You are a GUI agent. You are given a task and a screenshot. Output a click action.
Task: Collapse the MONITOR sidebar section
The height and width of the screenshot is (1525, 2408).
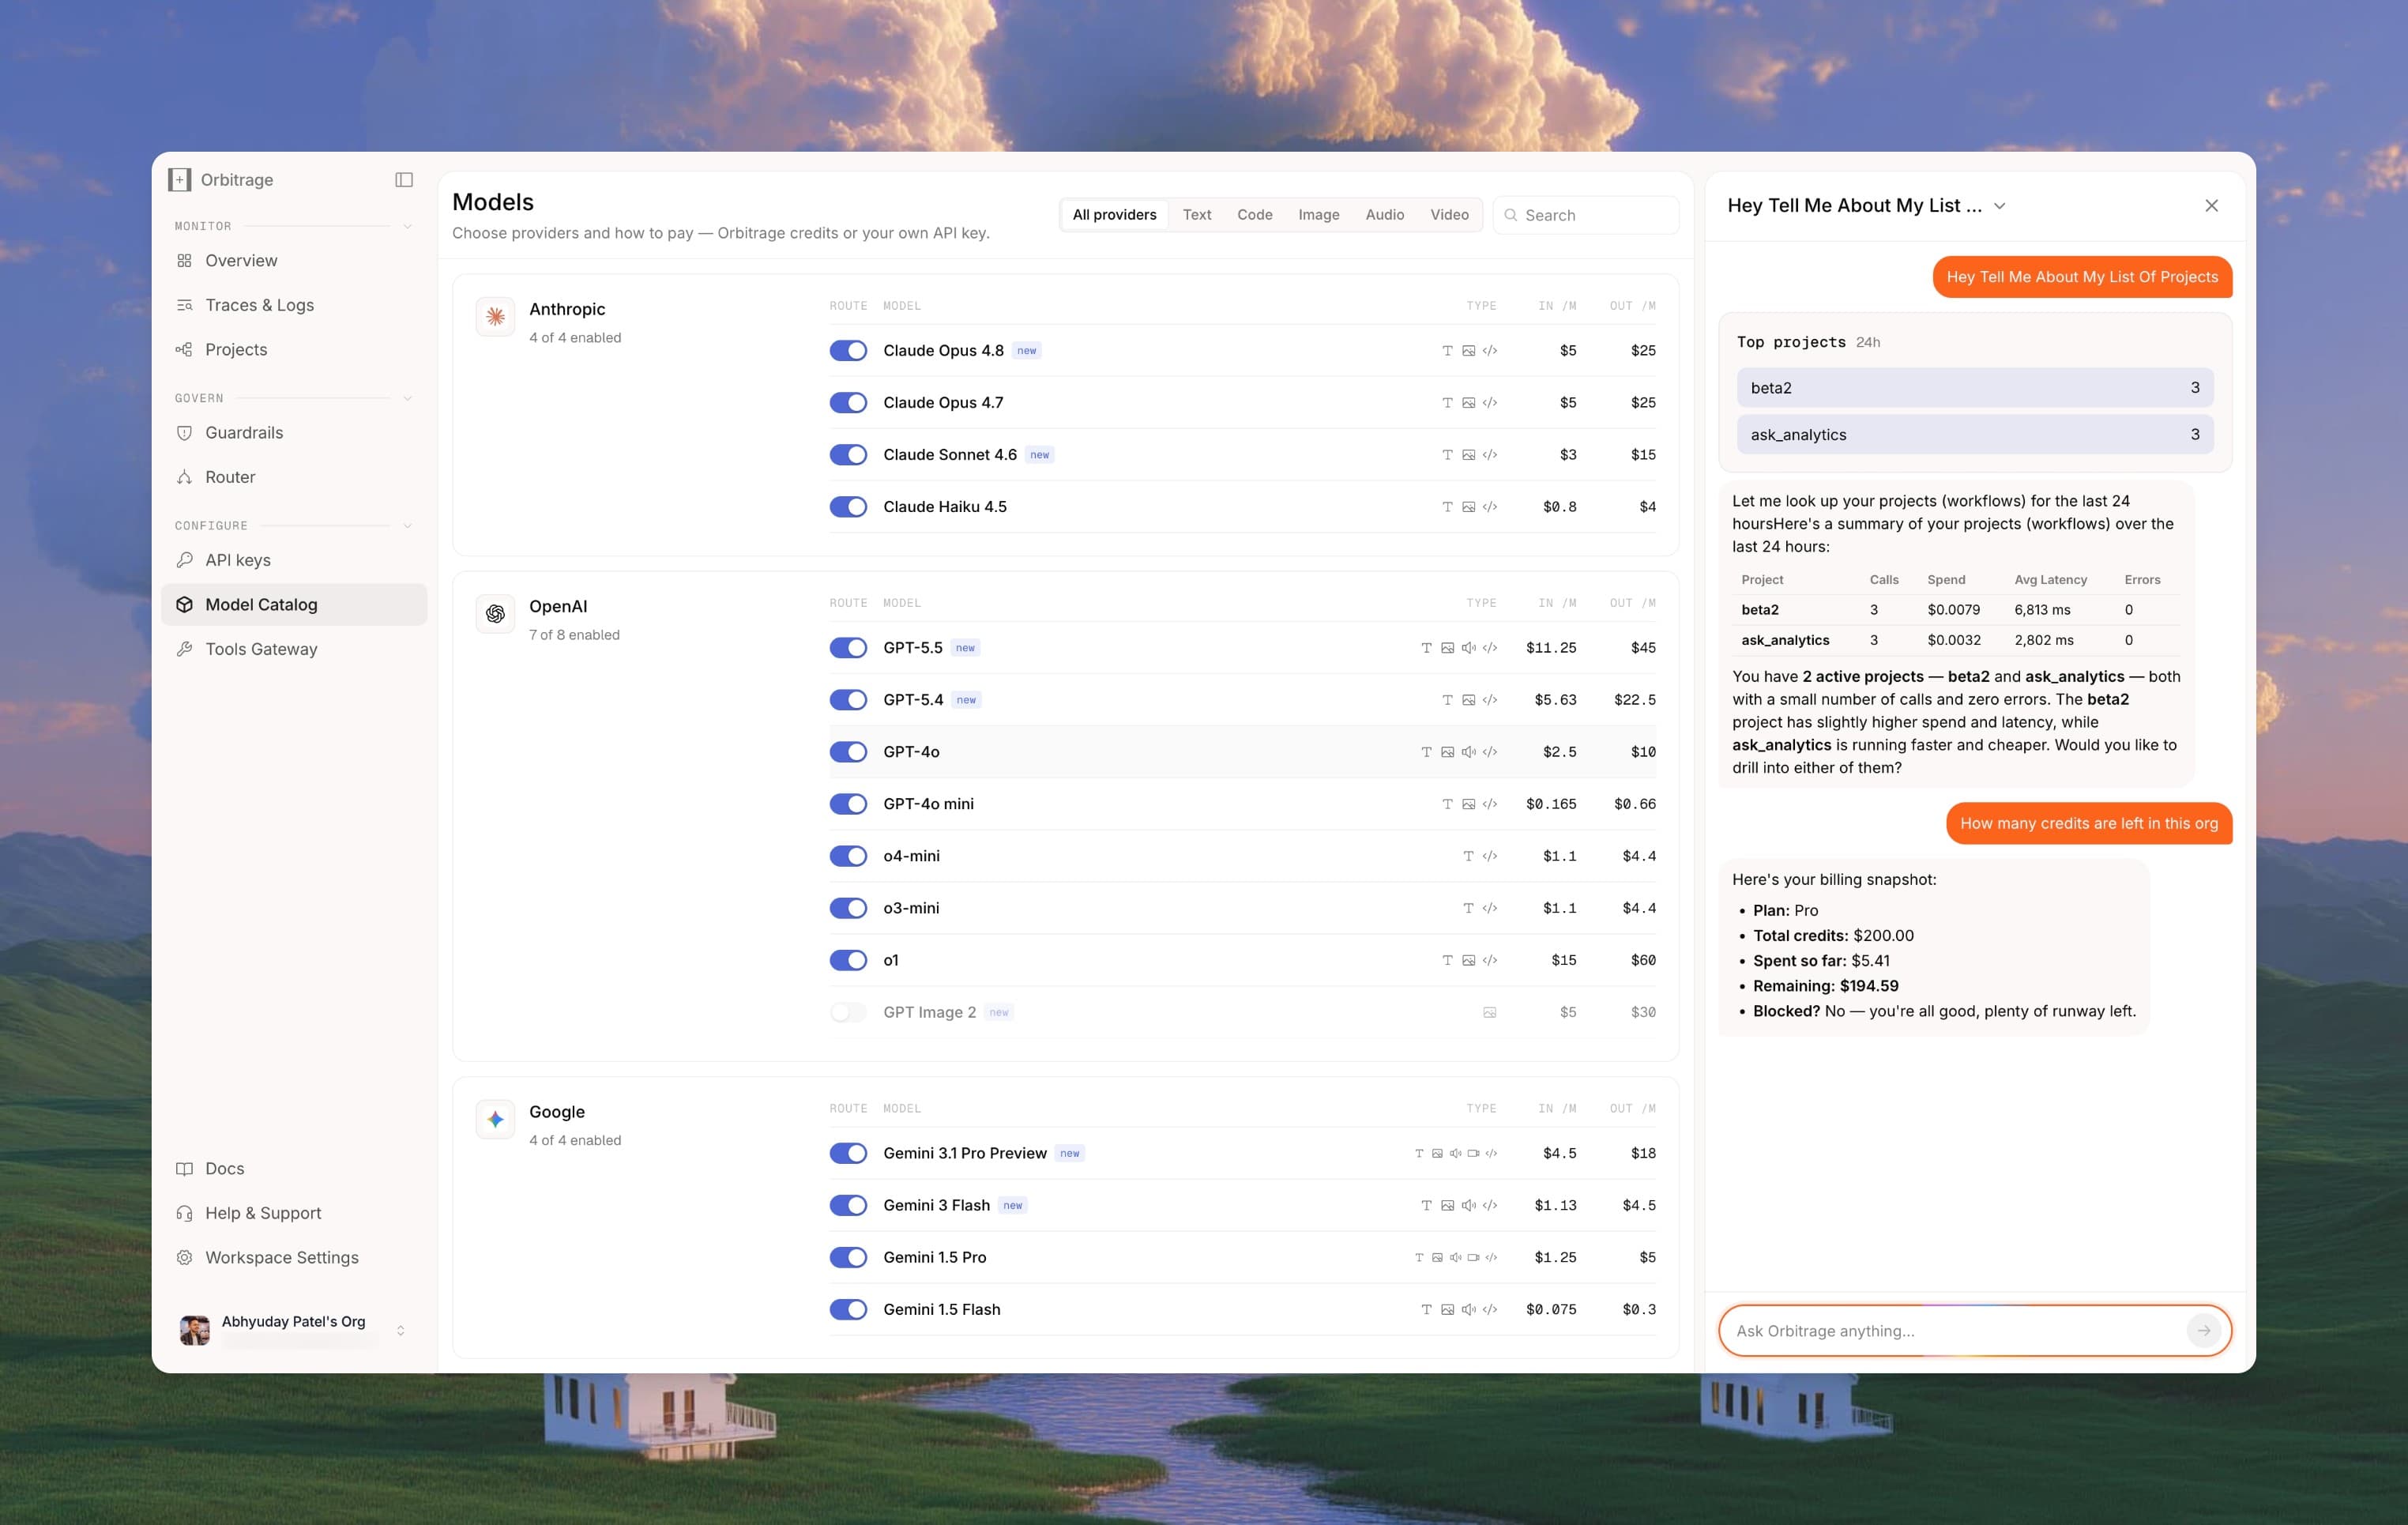coord(407,227)
